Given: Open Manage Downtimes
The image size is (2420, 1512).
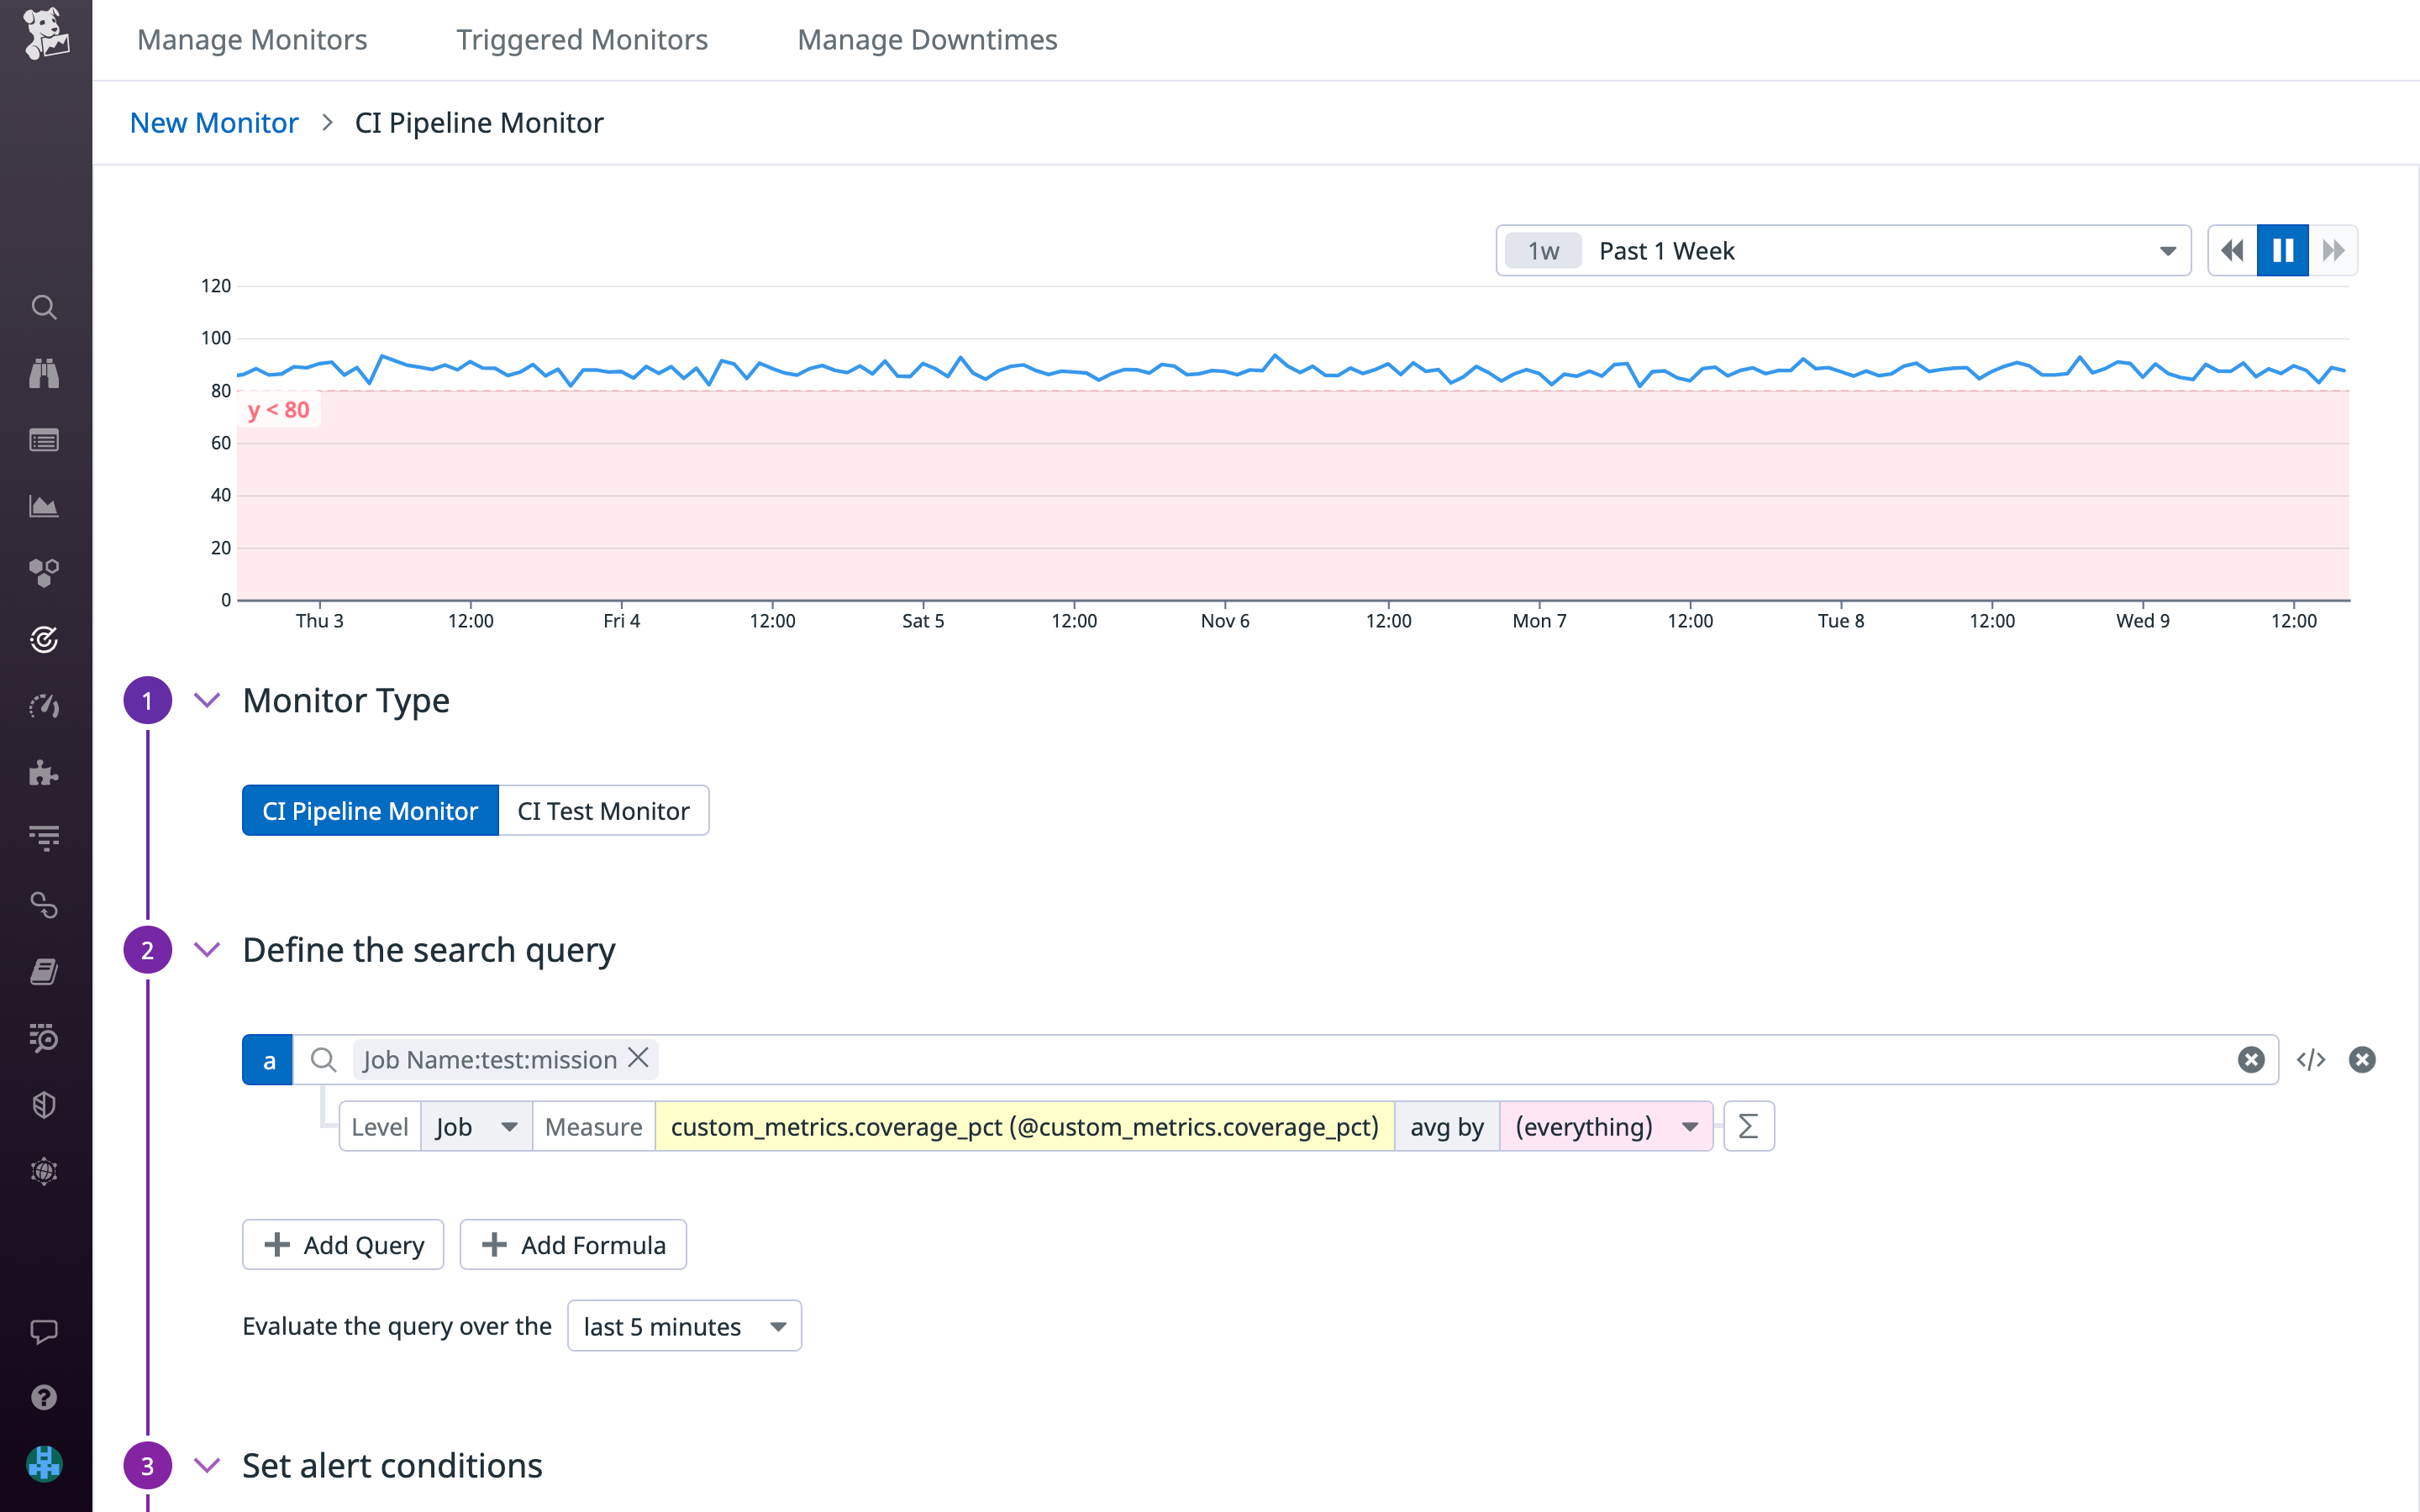Looking at the screenshot, I should [x=926, y=40].
